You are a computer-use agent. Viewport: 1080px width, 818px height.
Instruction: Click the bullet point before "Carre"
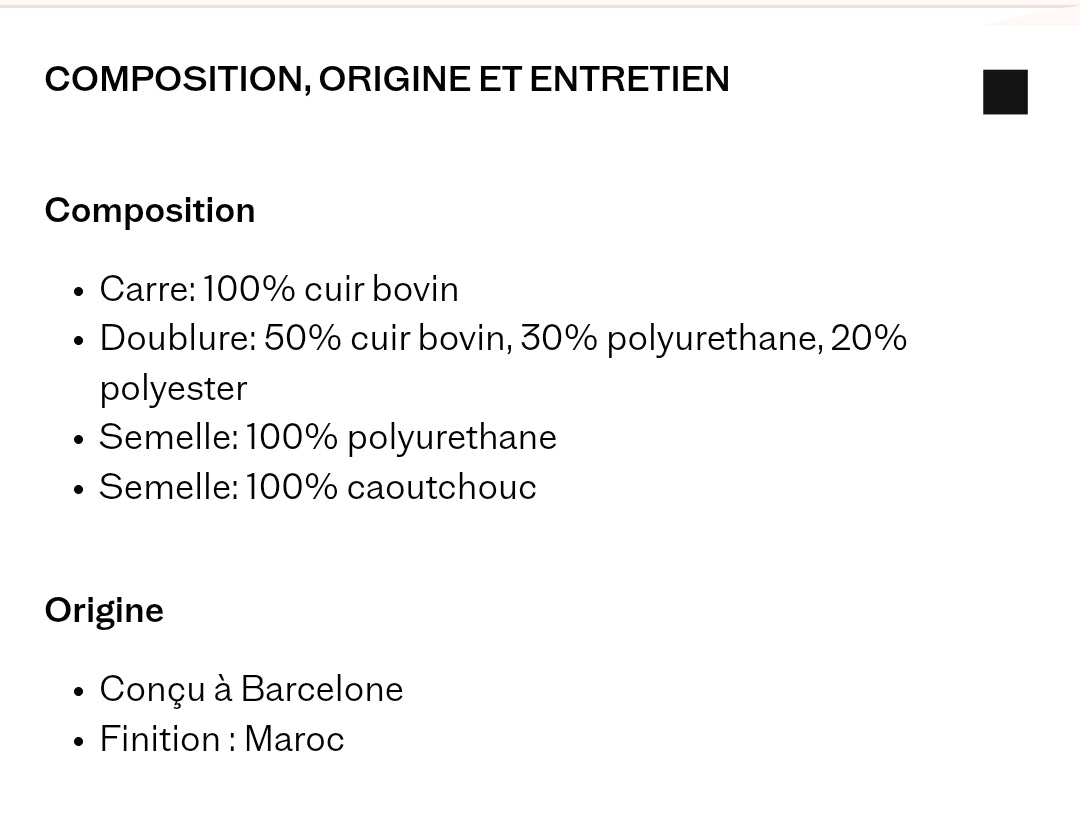[78, 291]
